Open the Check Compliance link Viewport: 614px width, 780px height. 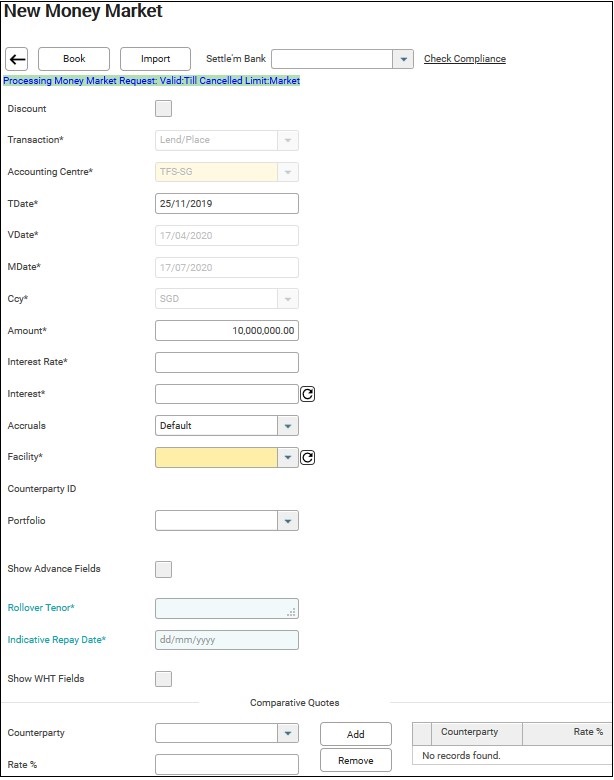[x=465, y=59]
